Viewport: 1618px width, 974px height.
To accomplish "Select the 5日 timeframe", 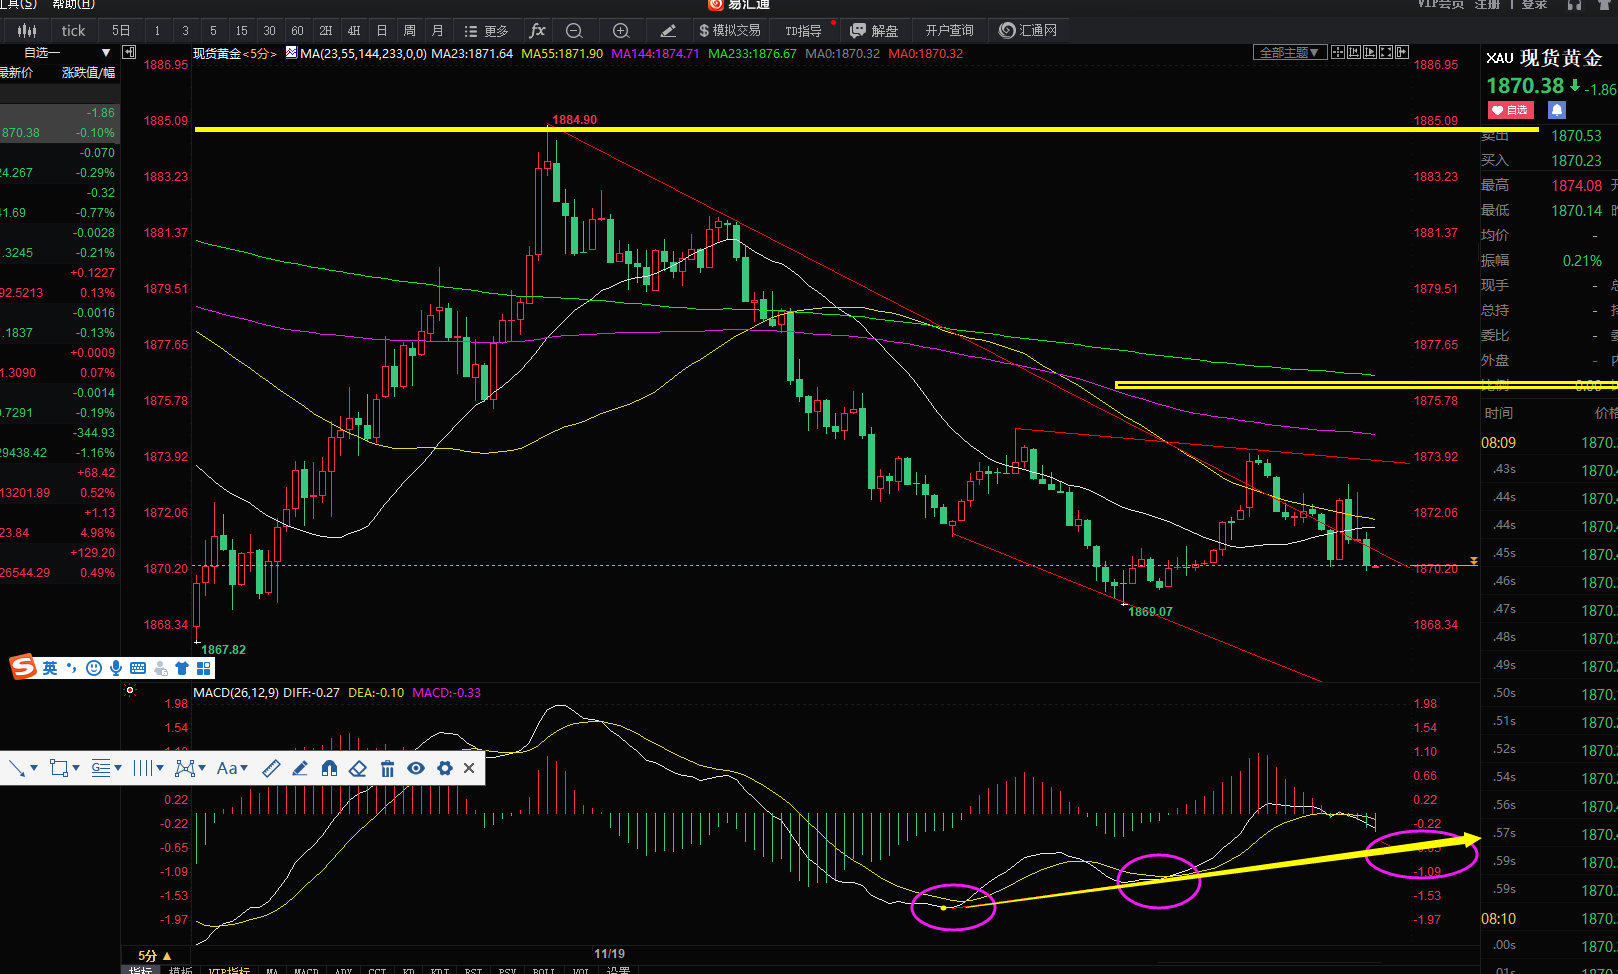I will [121, 31].
